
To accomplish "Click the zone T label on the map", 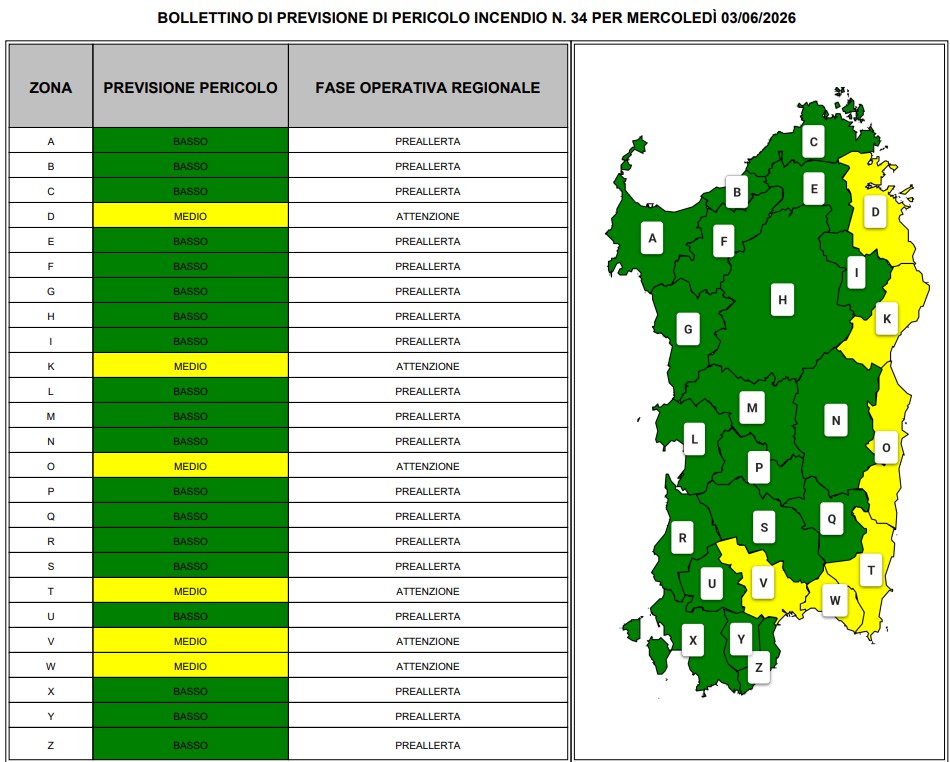I will [x=871, y=570].
